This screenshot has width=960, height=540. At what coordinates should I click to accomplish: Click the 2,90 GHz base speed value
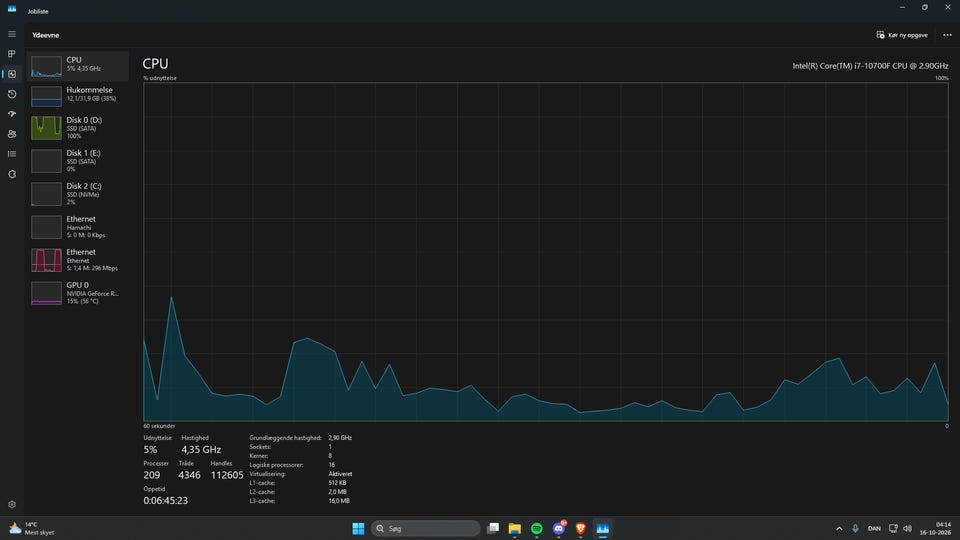click(340, 438)
